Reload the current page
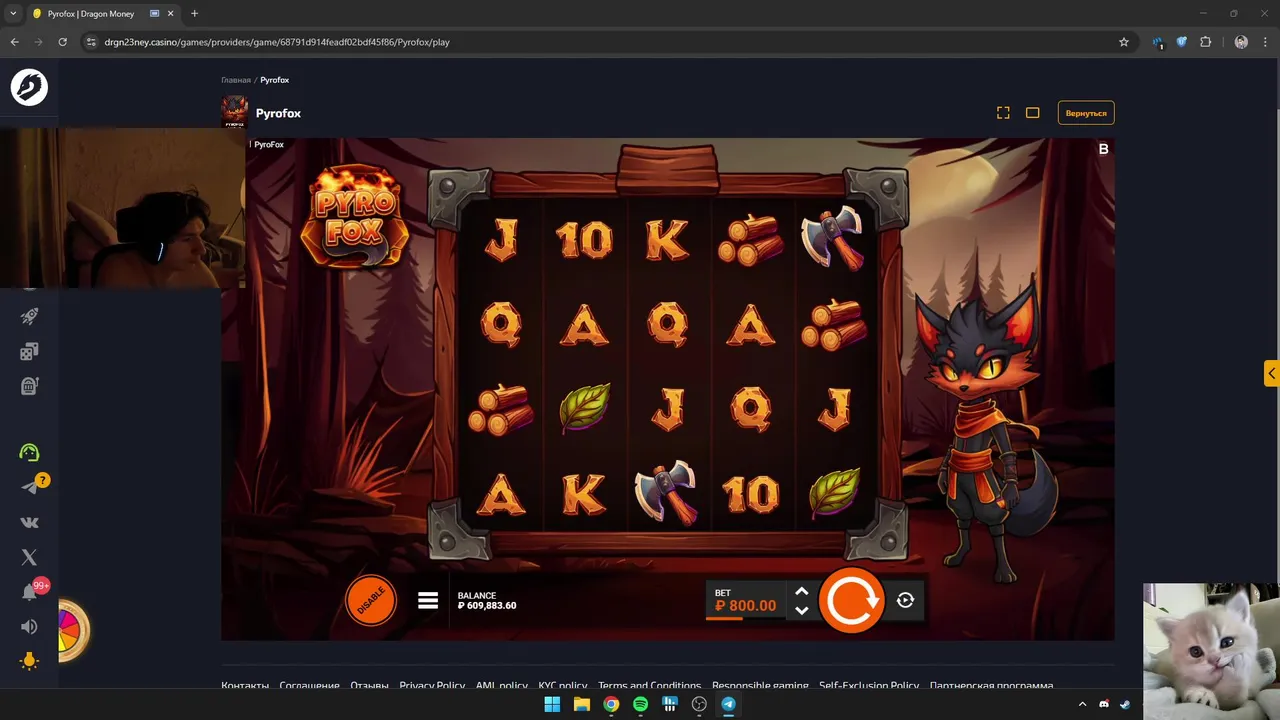The width and height of the screenshot is (1280, 720). pyautogui.click(x=62, y=42)
